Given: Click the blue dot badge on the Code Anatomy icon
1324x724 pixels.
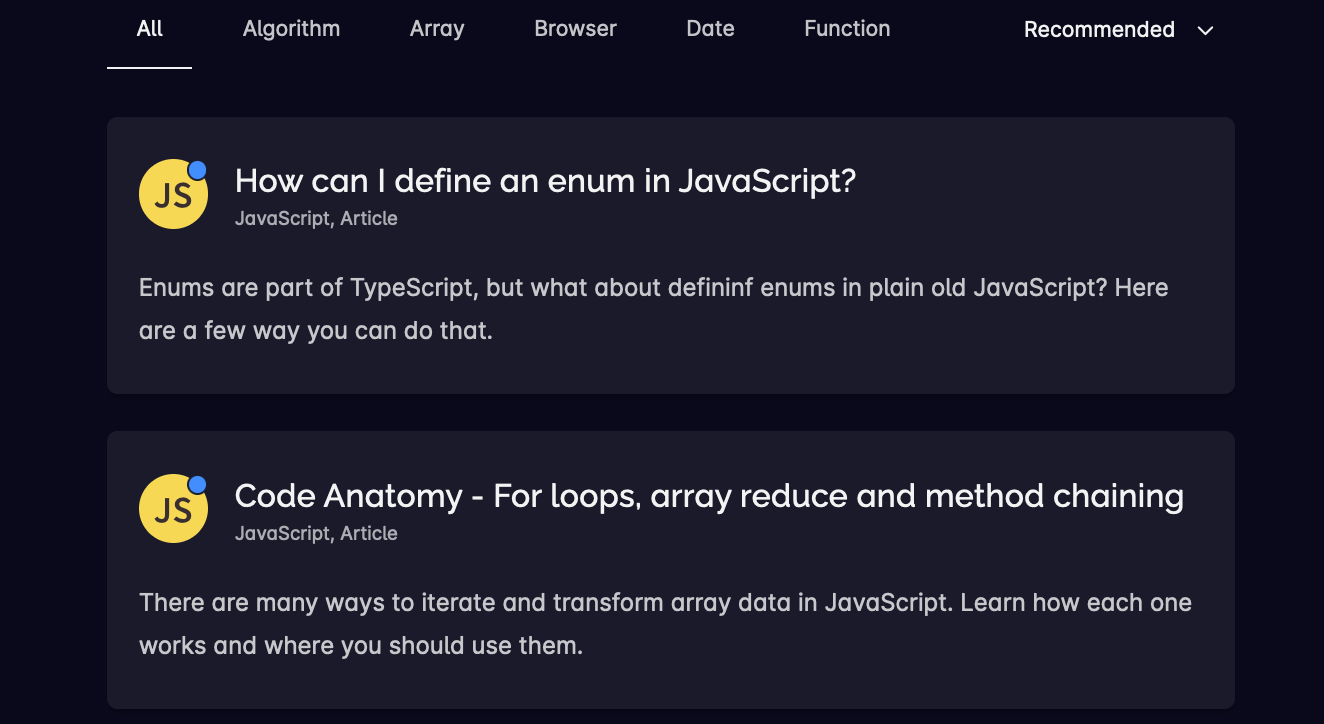Looking at the screenshot, I should point(198,485).
